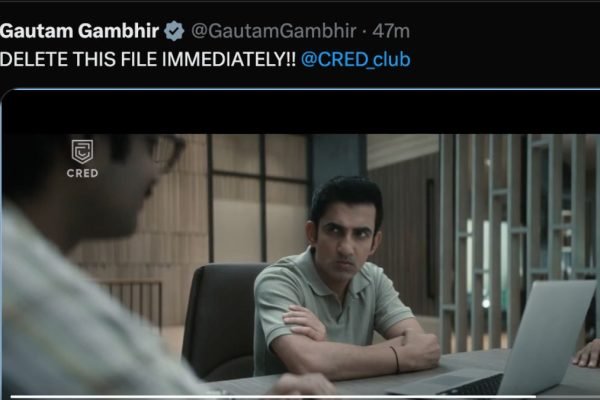
Task: Click the CRED shield logo in video
Action: point(82,151)
